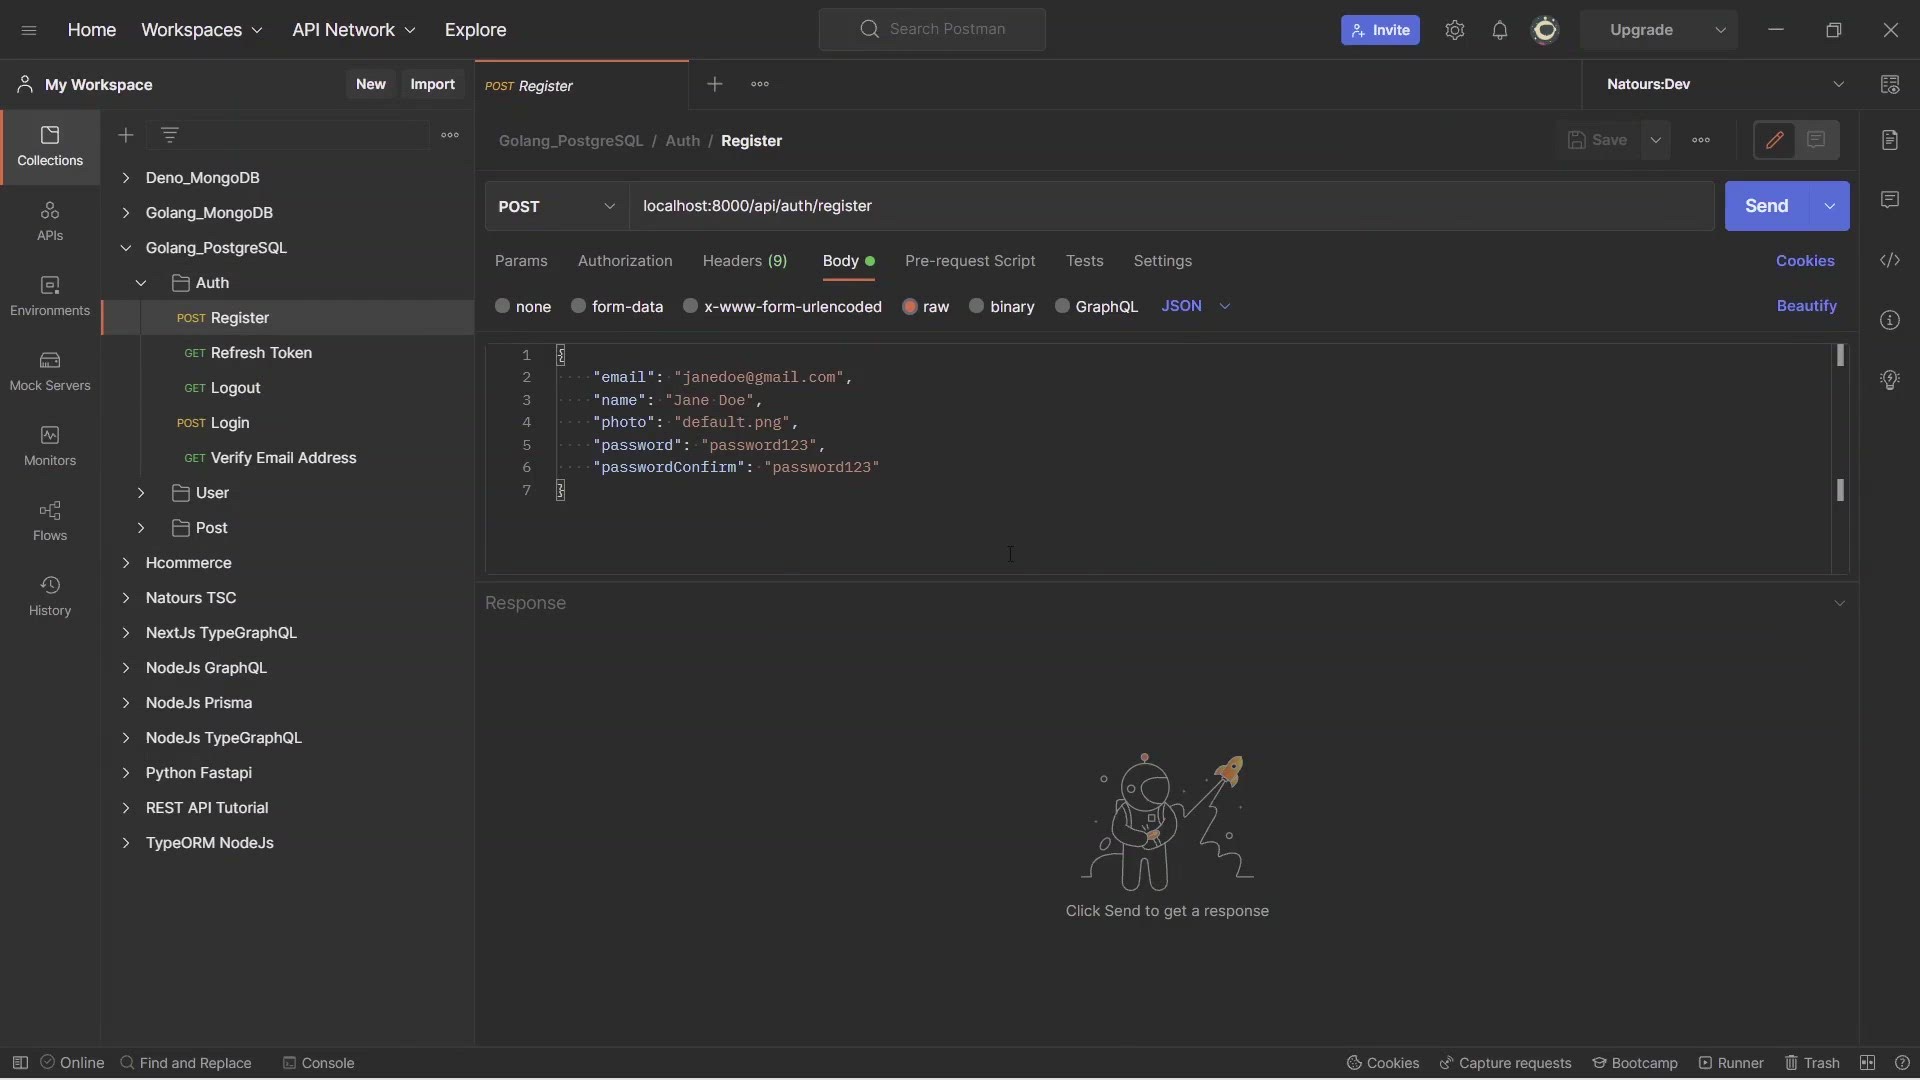Add a new request tab
This screenshot has width=1920, height=1080.
pyautogui.click(x=714, y=85)
